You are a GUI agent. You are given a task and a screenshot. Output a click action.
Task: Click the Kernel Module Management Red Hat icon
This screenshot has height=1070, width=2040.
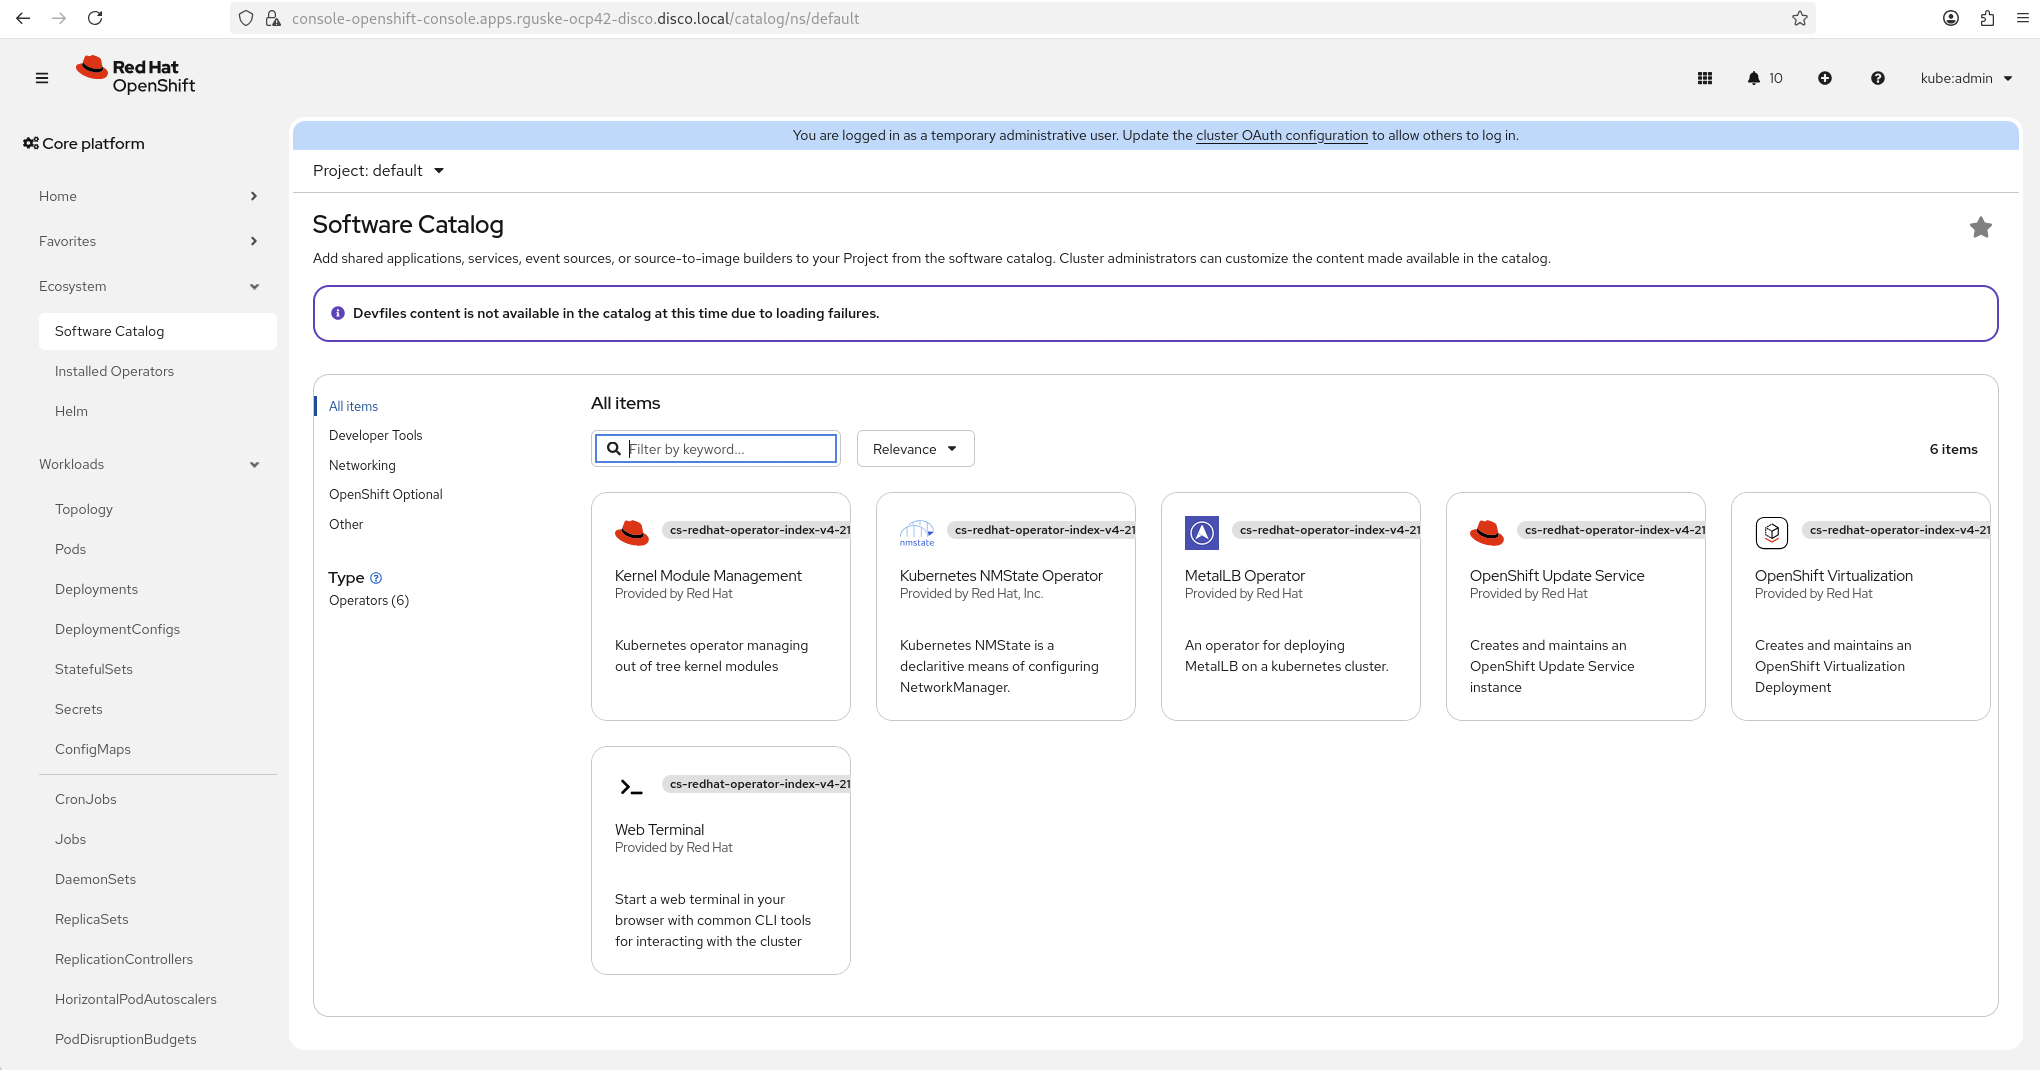pos(632,533)
